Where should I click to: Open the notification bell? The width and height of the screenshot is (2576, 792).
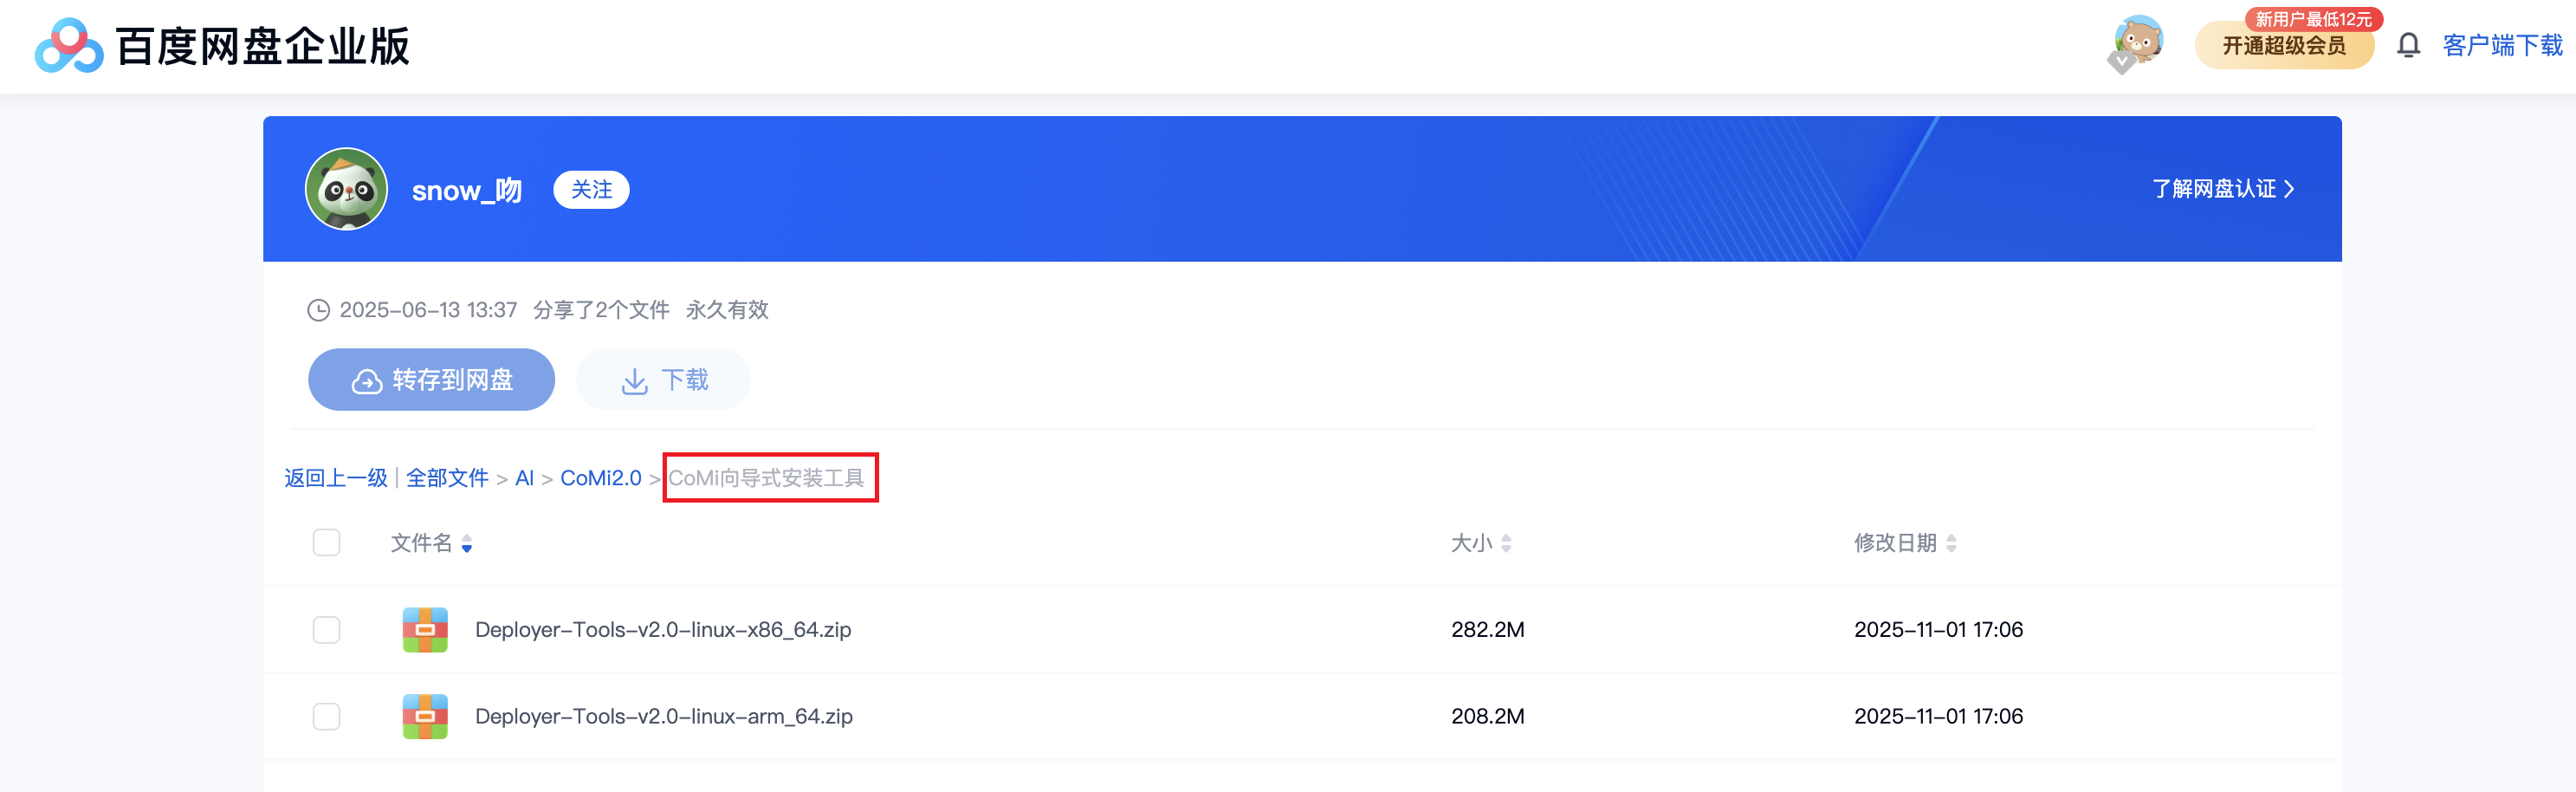point(2408,46)
